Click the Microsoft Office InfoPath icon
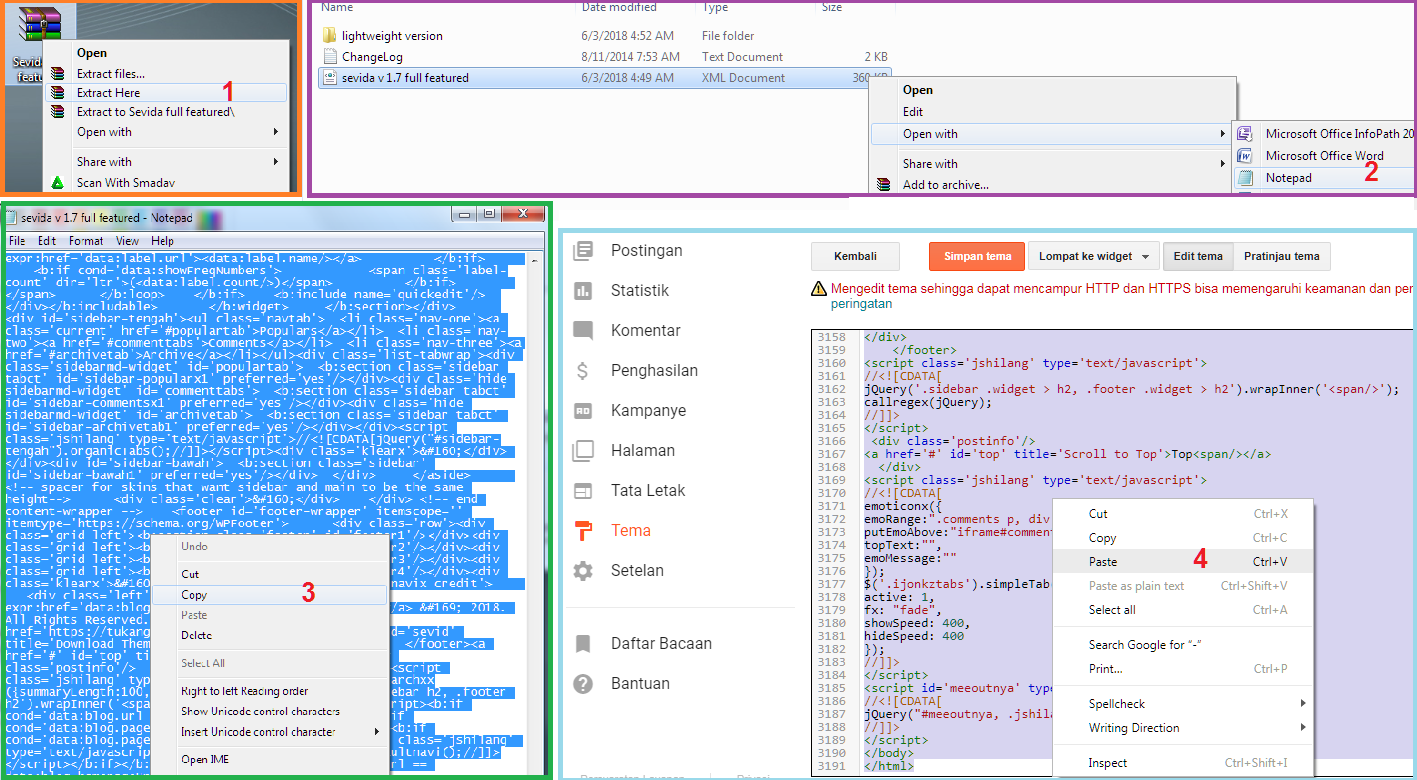The height and width of the screenshot is (780, 1417). point(1245,133)
